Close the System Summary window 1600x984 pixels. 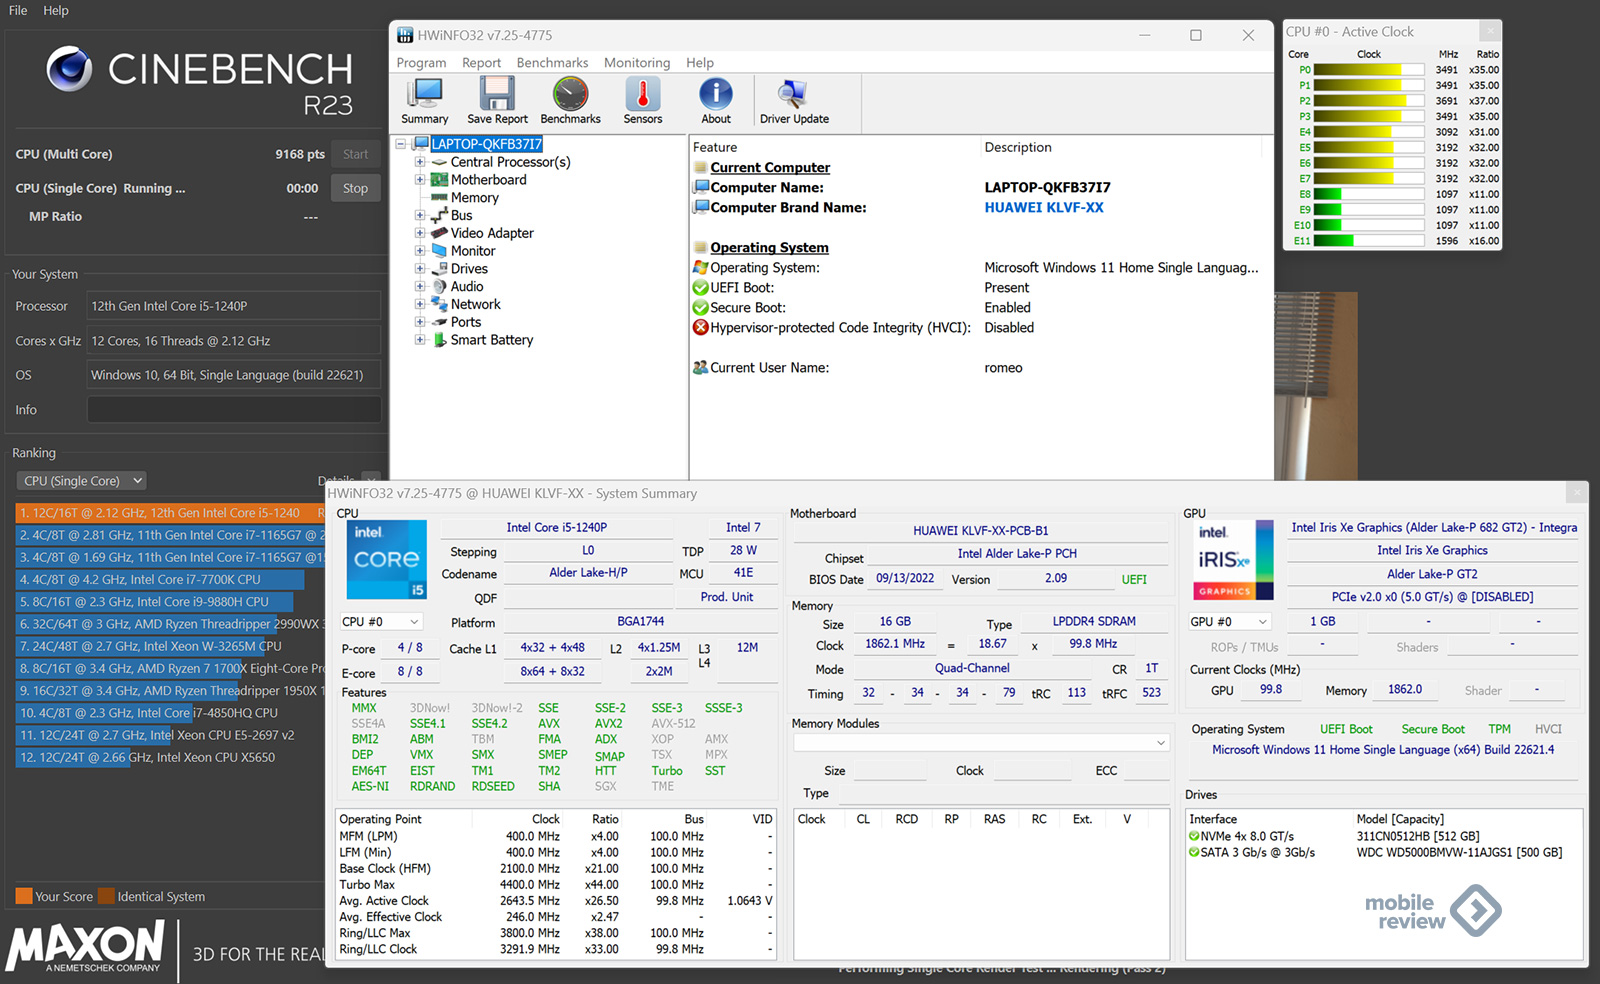pos(1577,492)
